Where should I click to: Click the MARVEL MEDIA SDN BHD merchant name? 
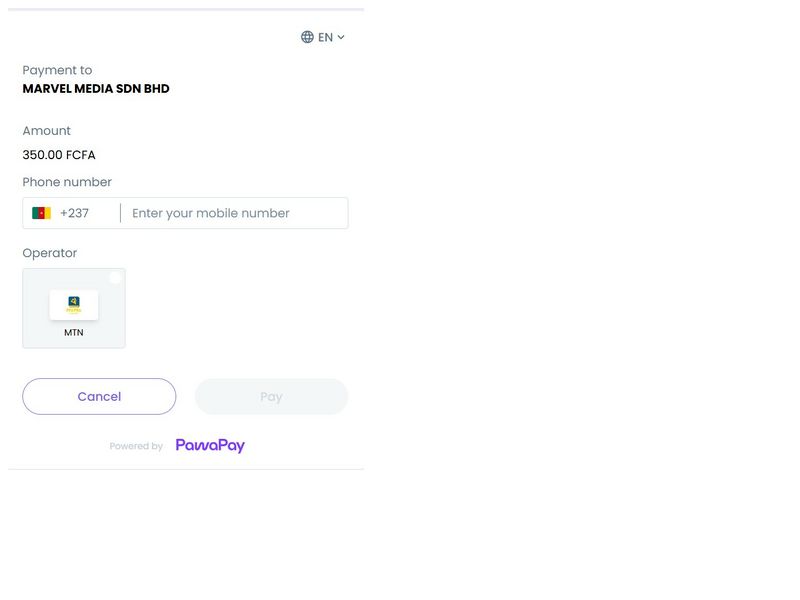click(96, 89)
